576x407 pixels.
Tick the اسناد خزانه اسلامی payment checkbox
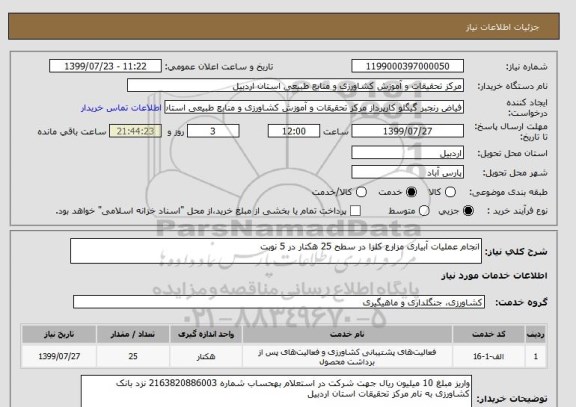(x=355, y=211)
